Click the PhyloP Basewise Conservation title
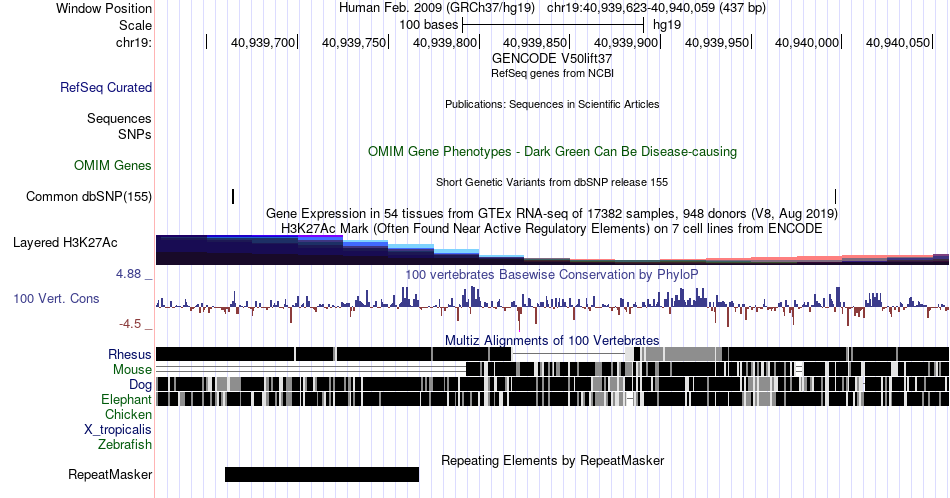The image size is (950, 498). pos(552,274)
